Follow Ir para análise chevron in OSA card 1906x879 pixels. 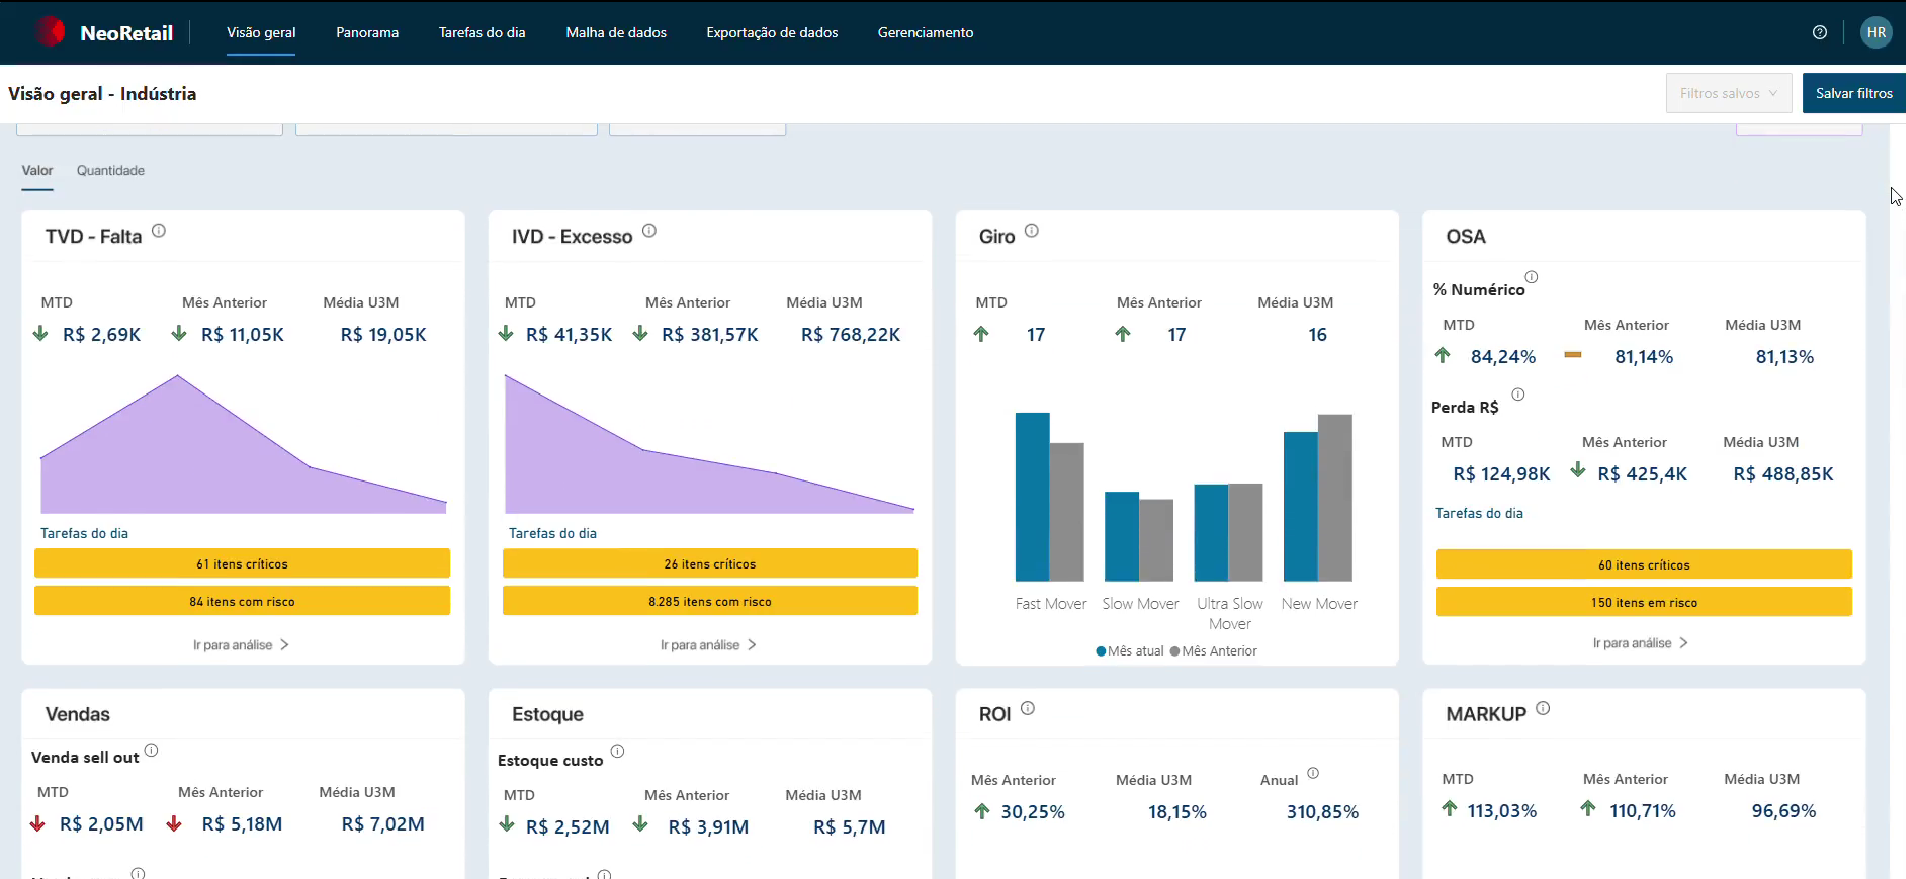pos(1684,643)
